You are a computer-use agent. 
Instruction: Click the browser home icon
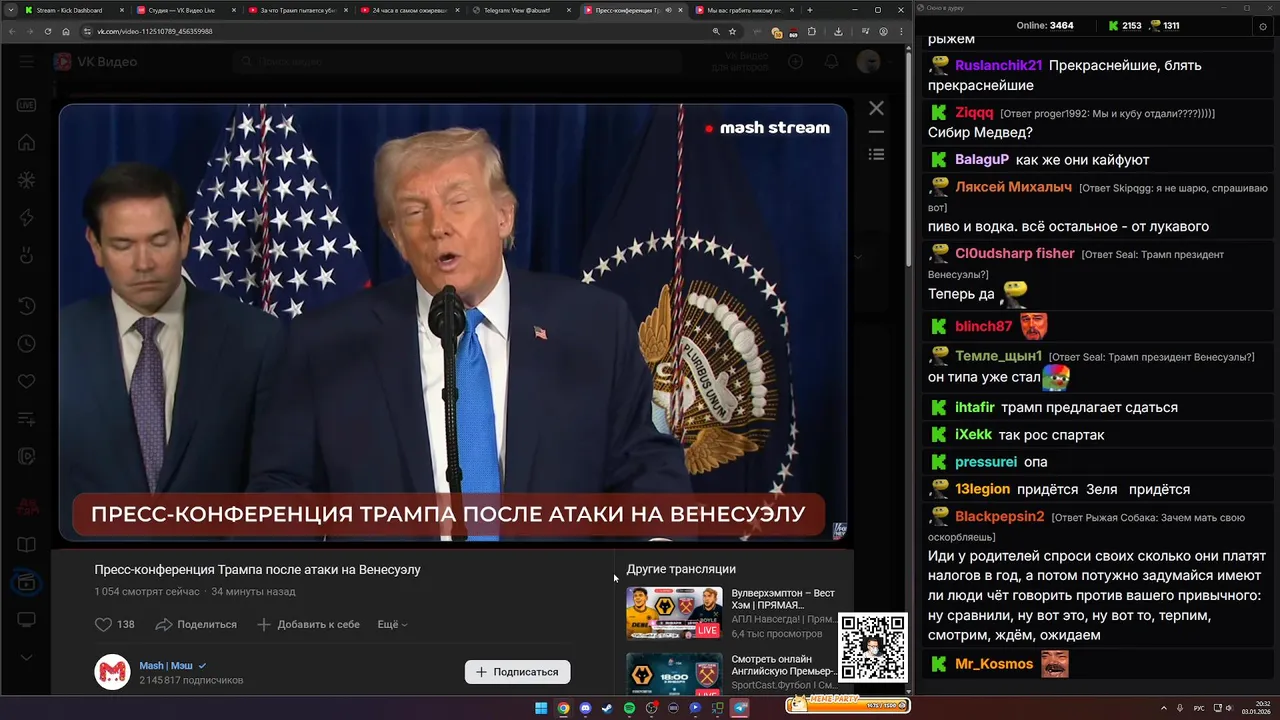pos(66,31)
